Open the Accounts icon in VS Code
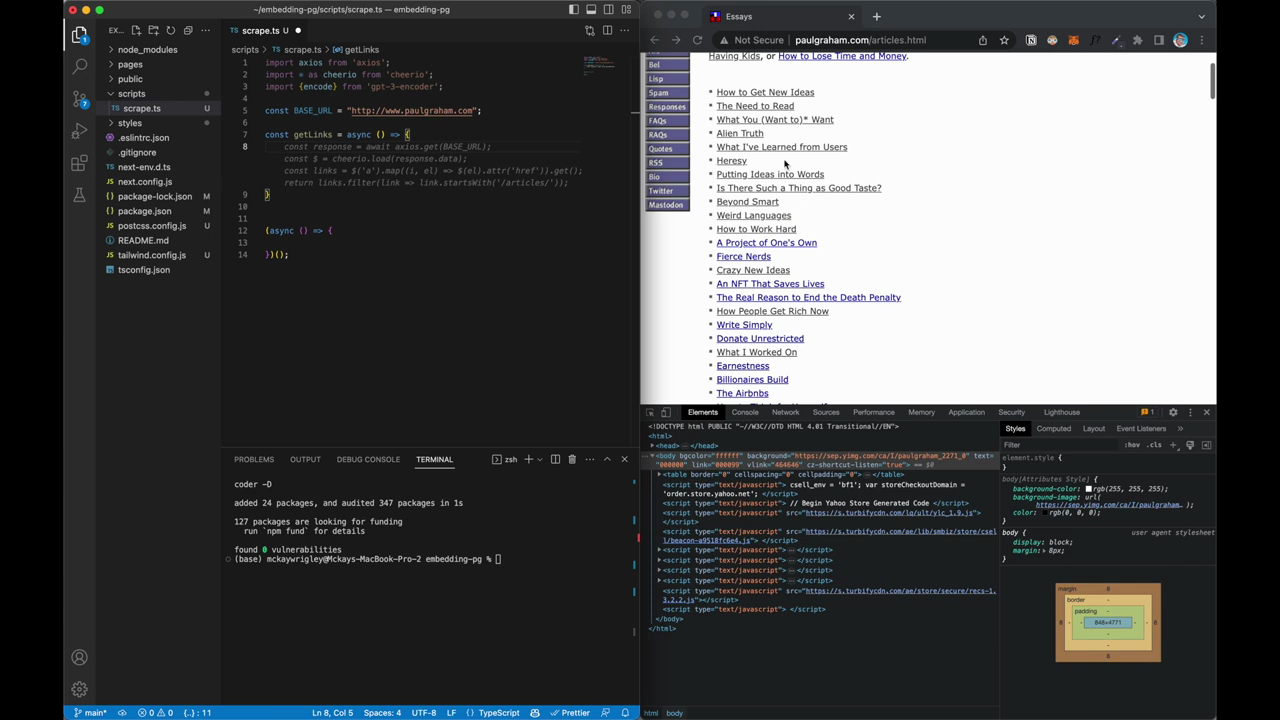 click(79, 657)
